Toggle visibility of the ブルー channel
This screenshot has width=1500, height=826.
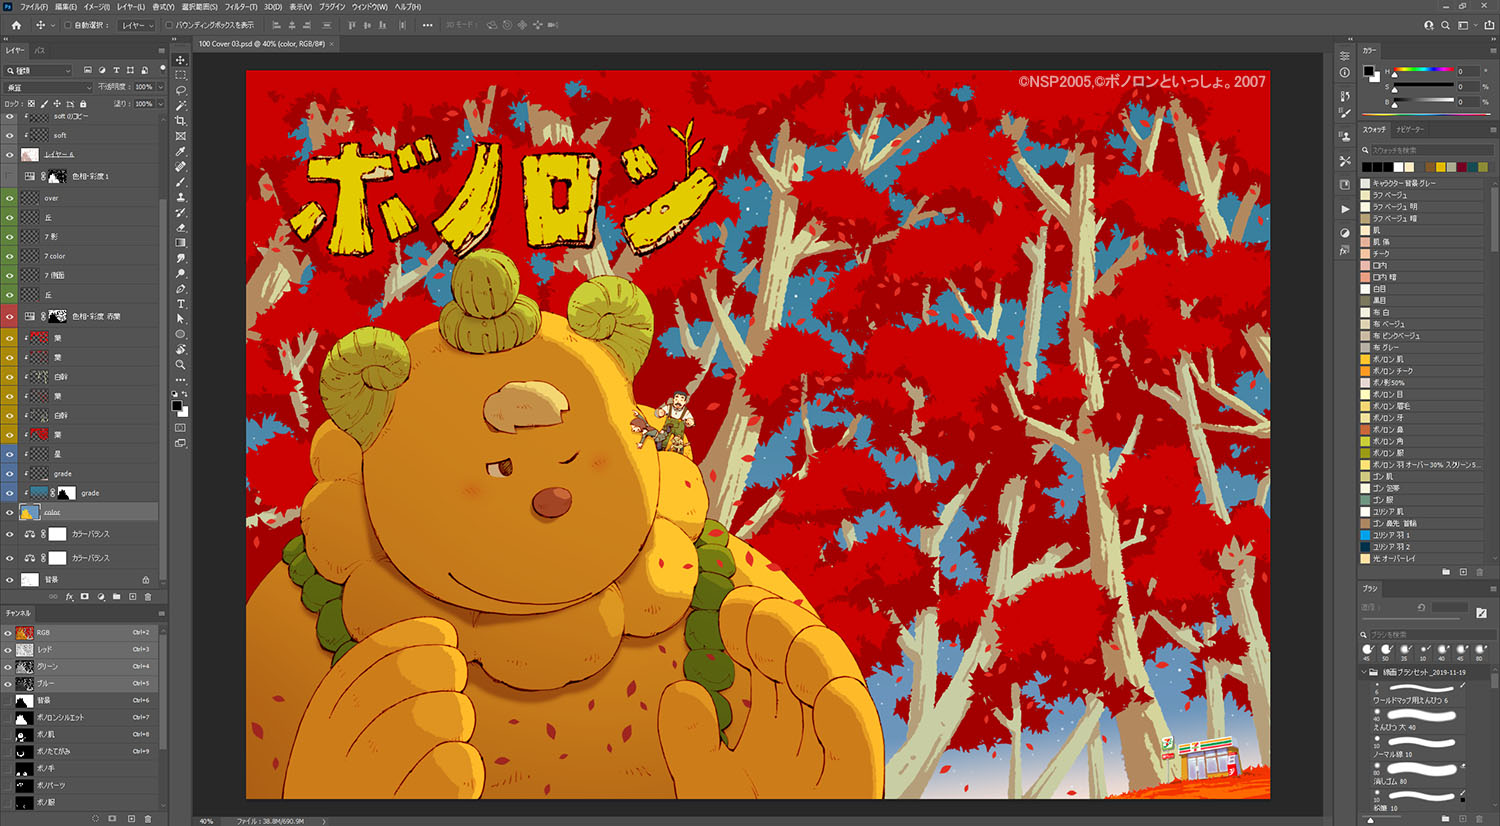(x=8, y=684)
